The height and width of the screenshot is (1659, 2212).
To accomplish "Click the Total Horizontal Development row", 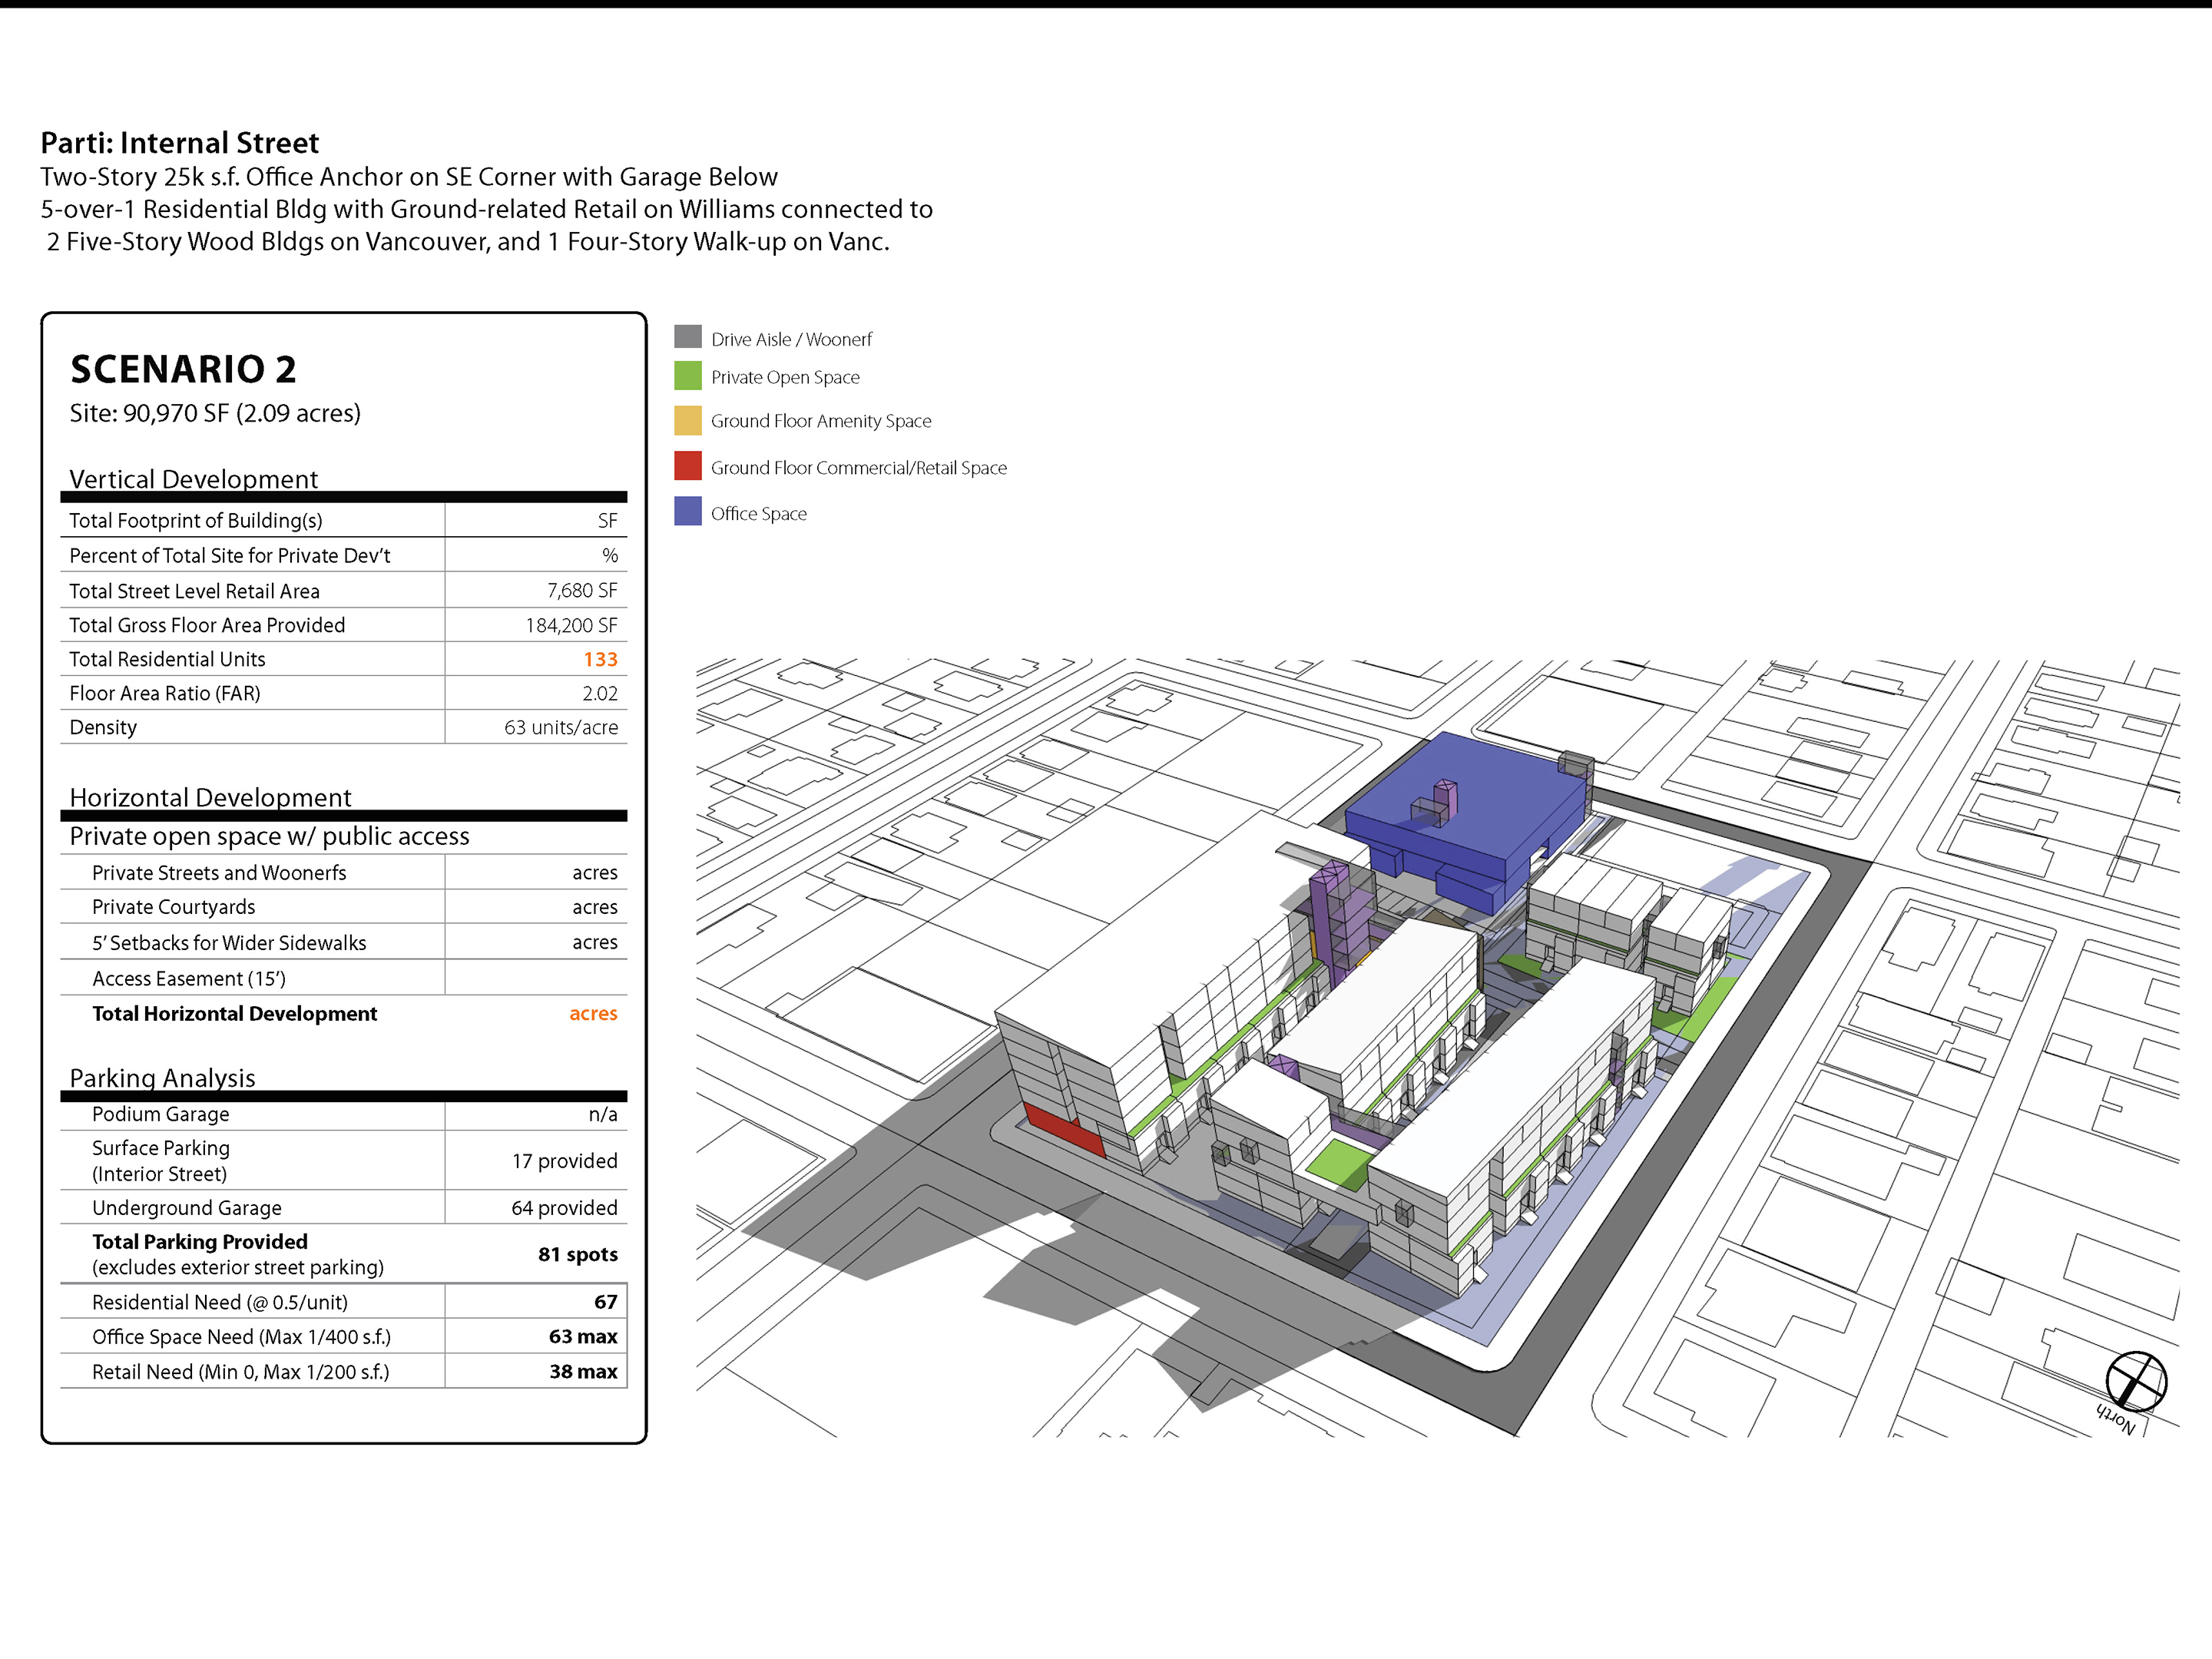I will (234, 1014).
